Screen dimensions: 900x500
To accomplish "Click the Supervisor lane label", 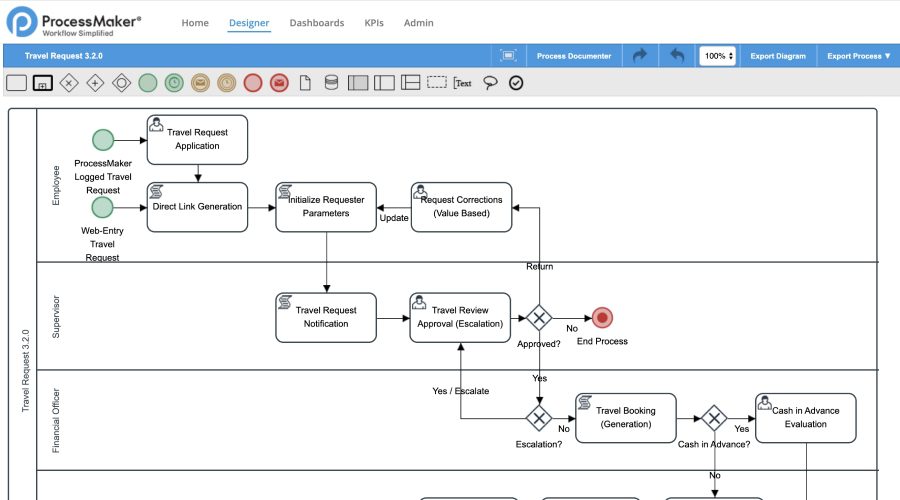I will point(56,317).
